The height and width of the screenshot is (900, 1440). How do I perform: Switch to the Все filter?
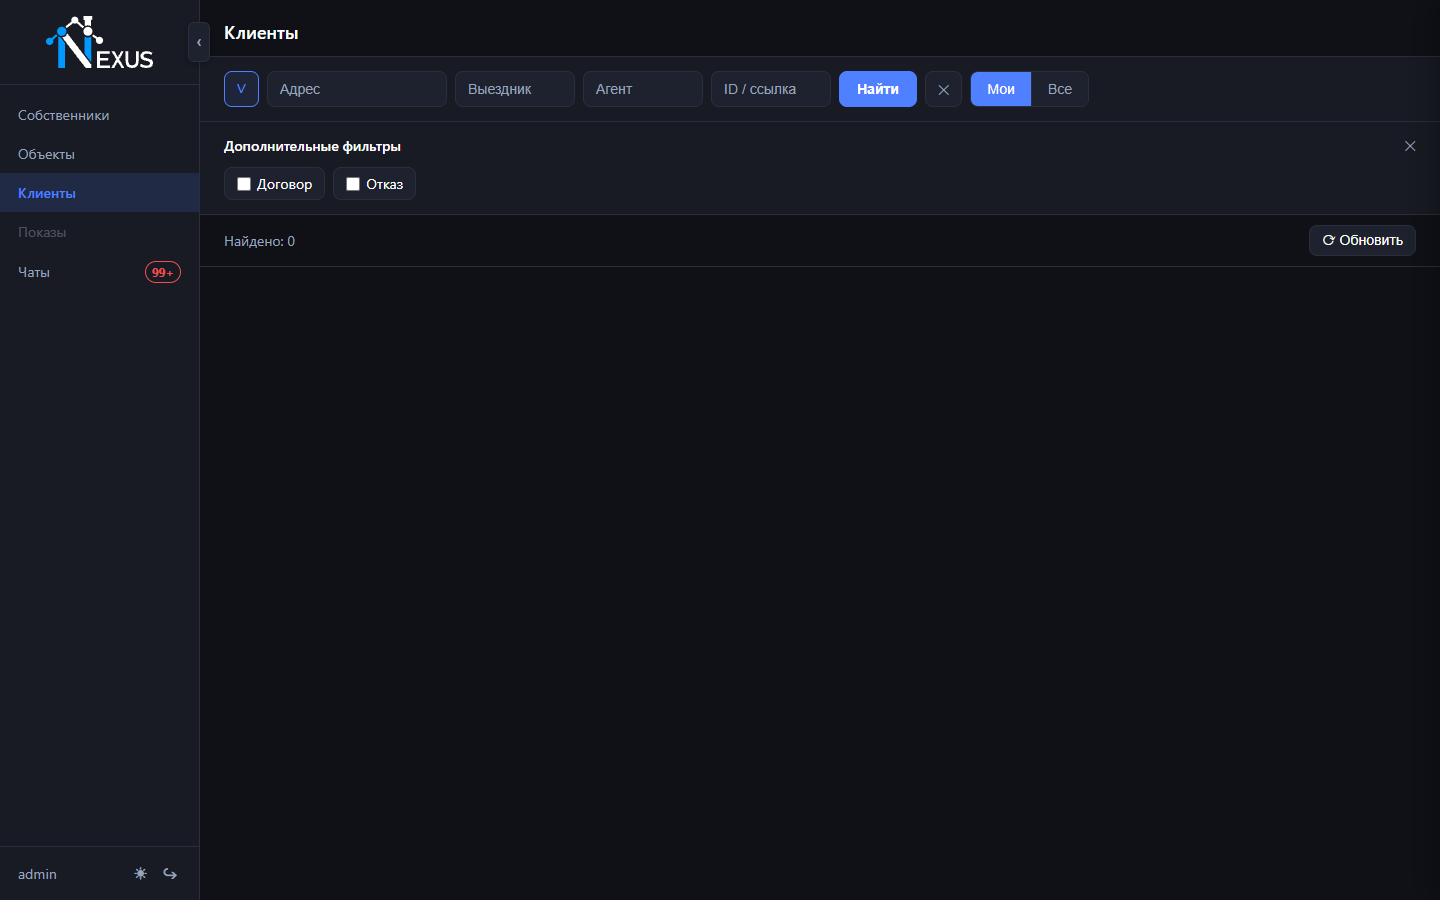tap(1060, 89)
